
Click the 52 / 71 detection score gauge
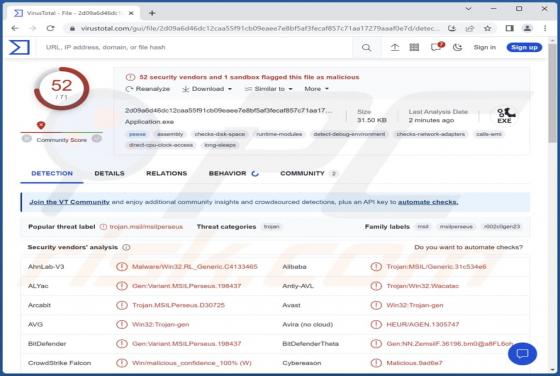(61, 88)
